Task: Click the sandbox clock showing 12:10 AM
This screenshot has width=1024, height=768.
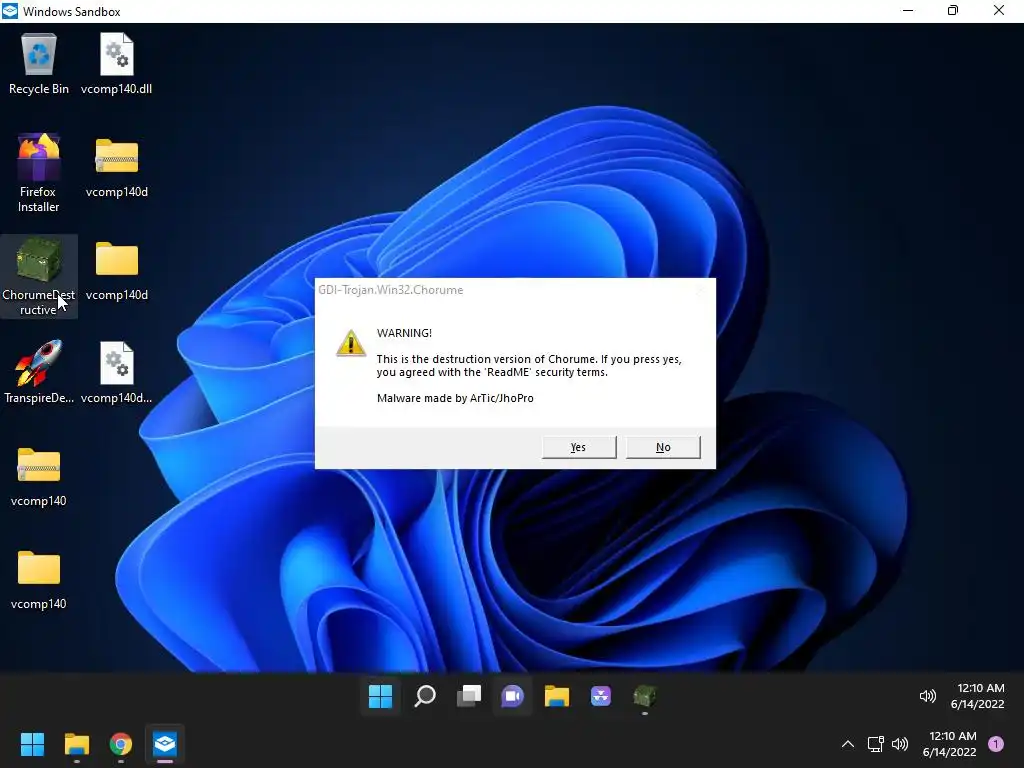Action: click(978, 696)
